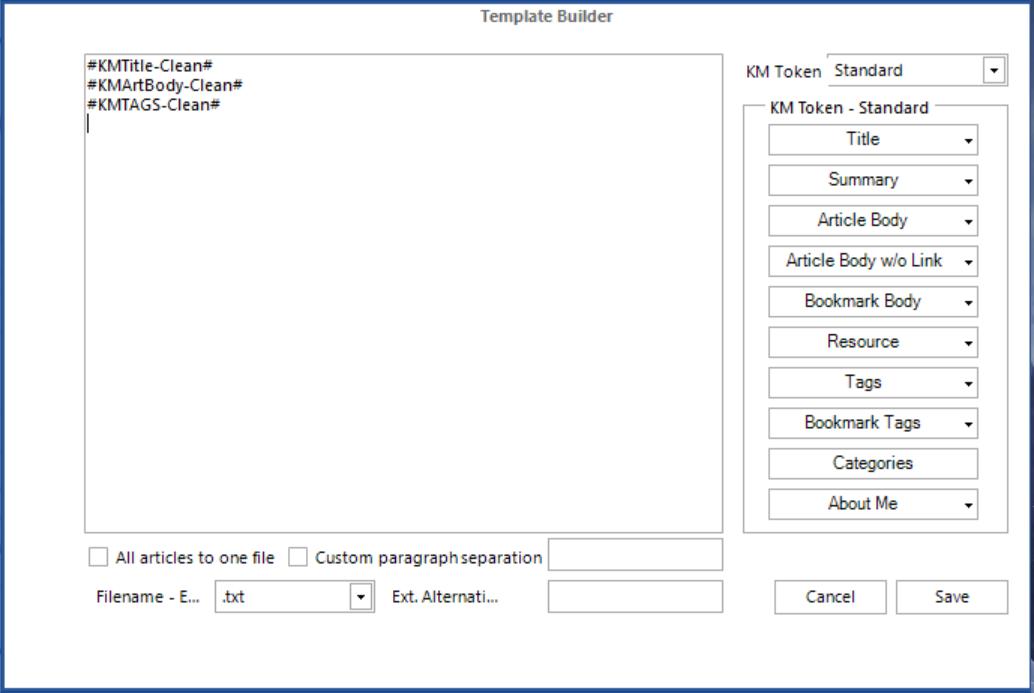Expand the Summary token dropdown
Screen dimensions: 1034x693
point(872,180)
